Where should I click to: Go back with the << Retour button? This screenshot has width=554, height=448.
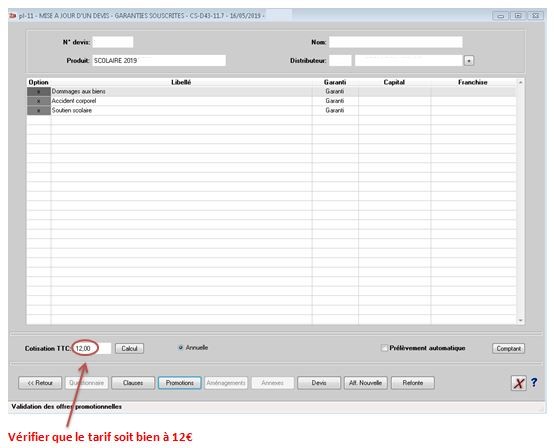click(40, 383)
